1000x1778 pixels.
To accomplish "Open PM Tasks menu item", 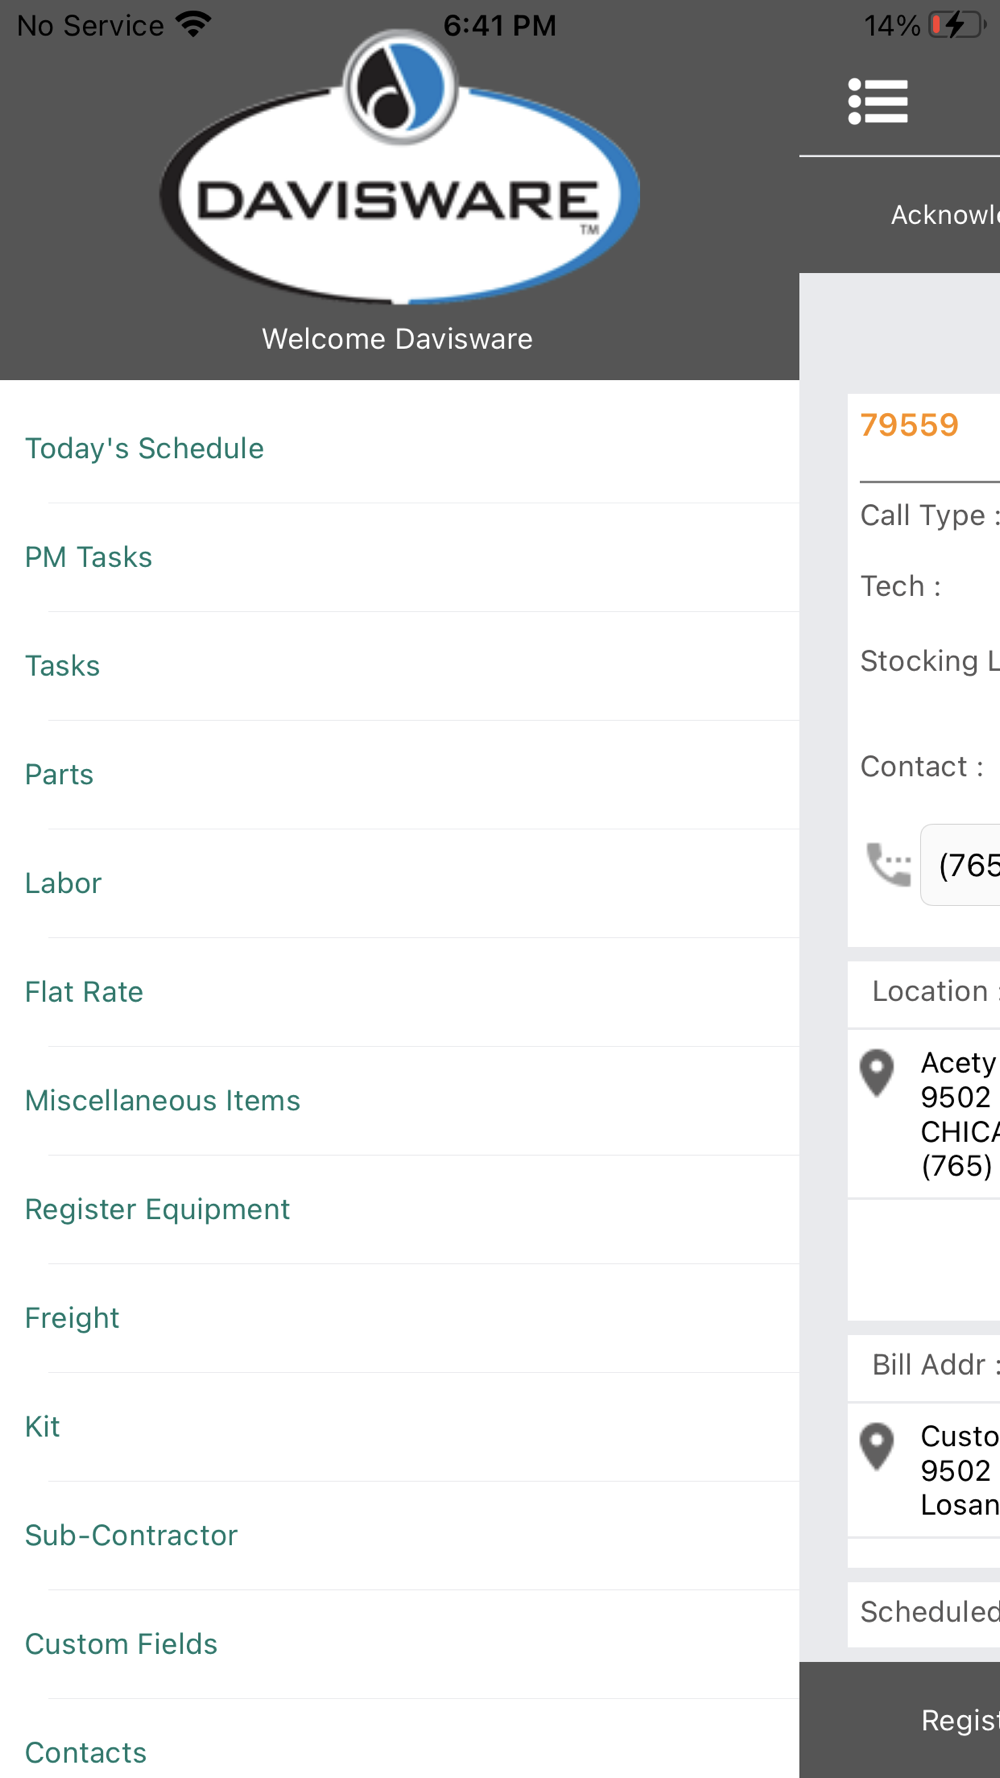I will coord(89,557).
